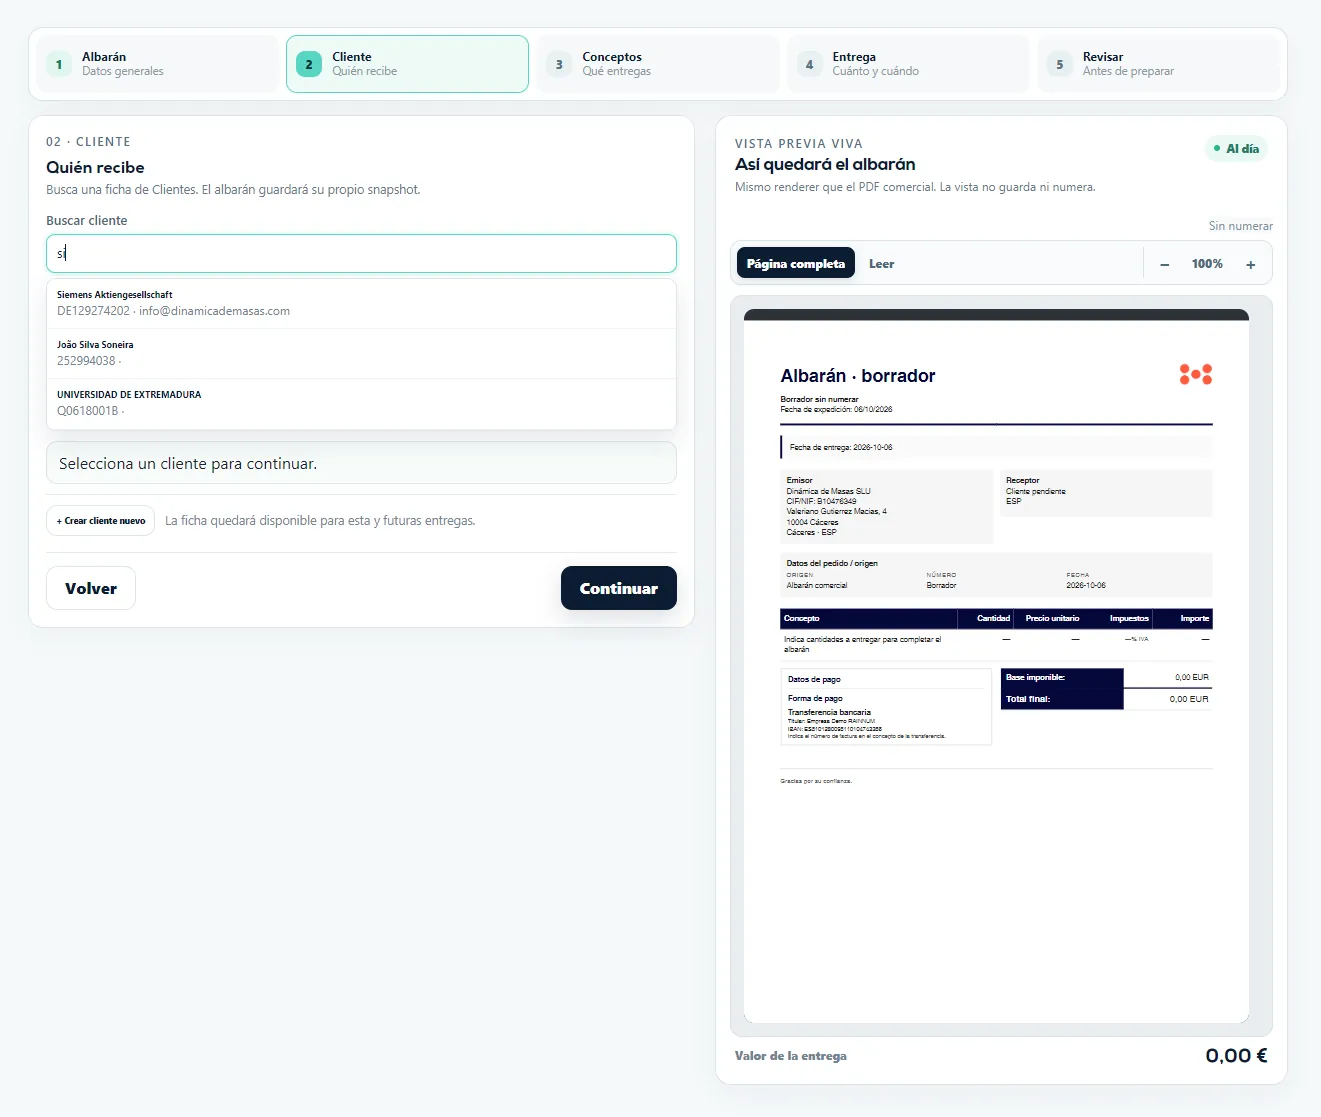Go to step 1 Albarán
The width and height of the screenshot is (1321, 1117).
tap(157, 64)
